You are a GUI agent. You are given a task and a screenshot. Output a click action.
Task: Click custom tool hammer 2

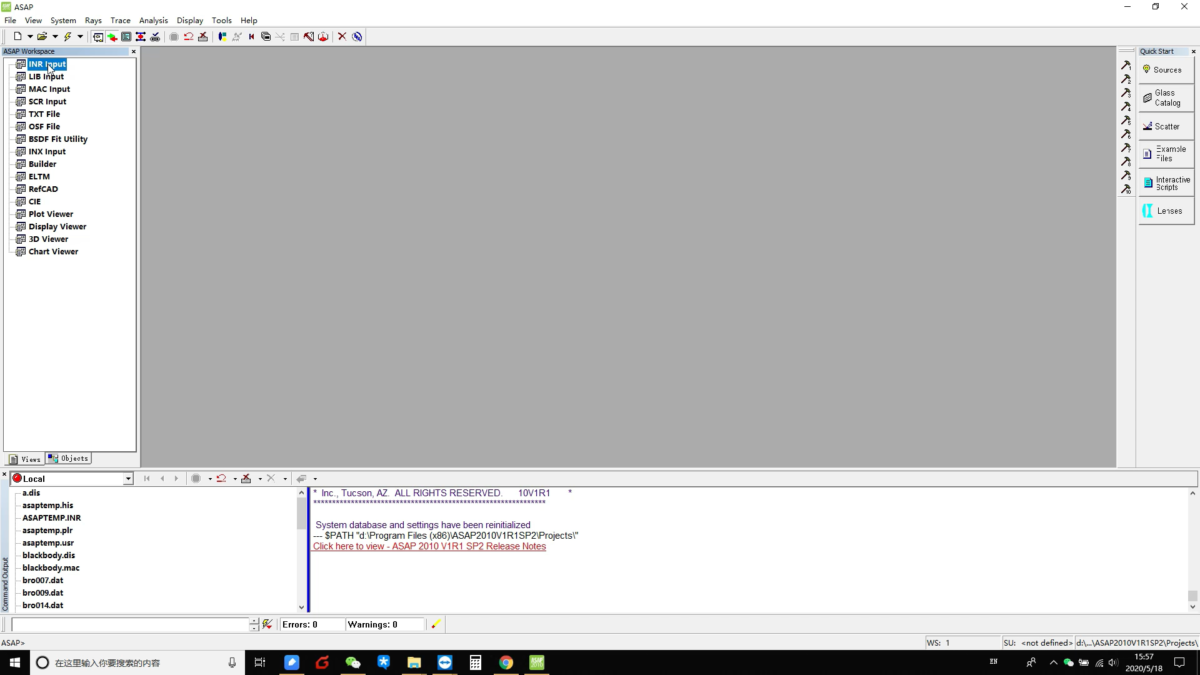pyautogui.click(x=1125, y=79)
